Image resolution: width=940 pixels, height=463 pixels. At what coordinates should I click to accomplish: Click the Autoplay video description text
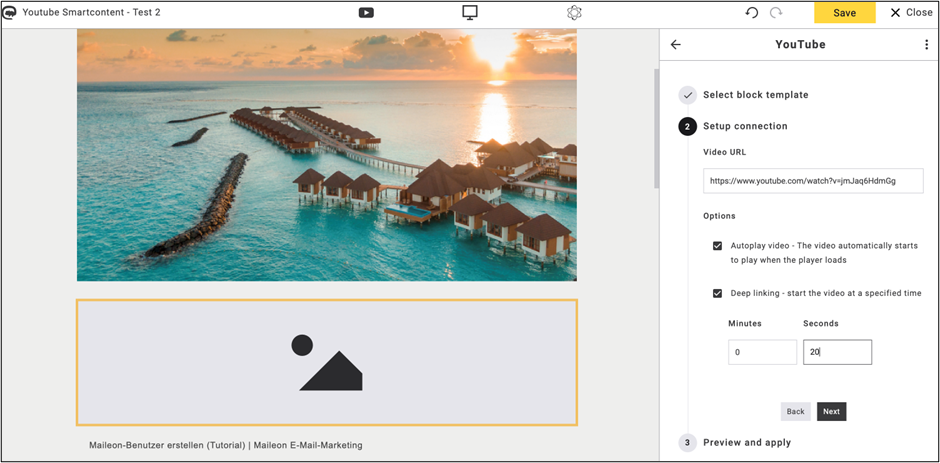click(x=824, y=253)
